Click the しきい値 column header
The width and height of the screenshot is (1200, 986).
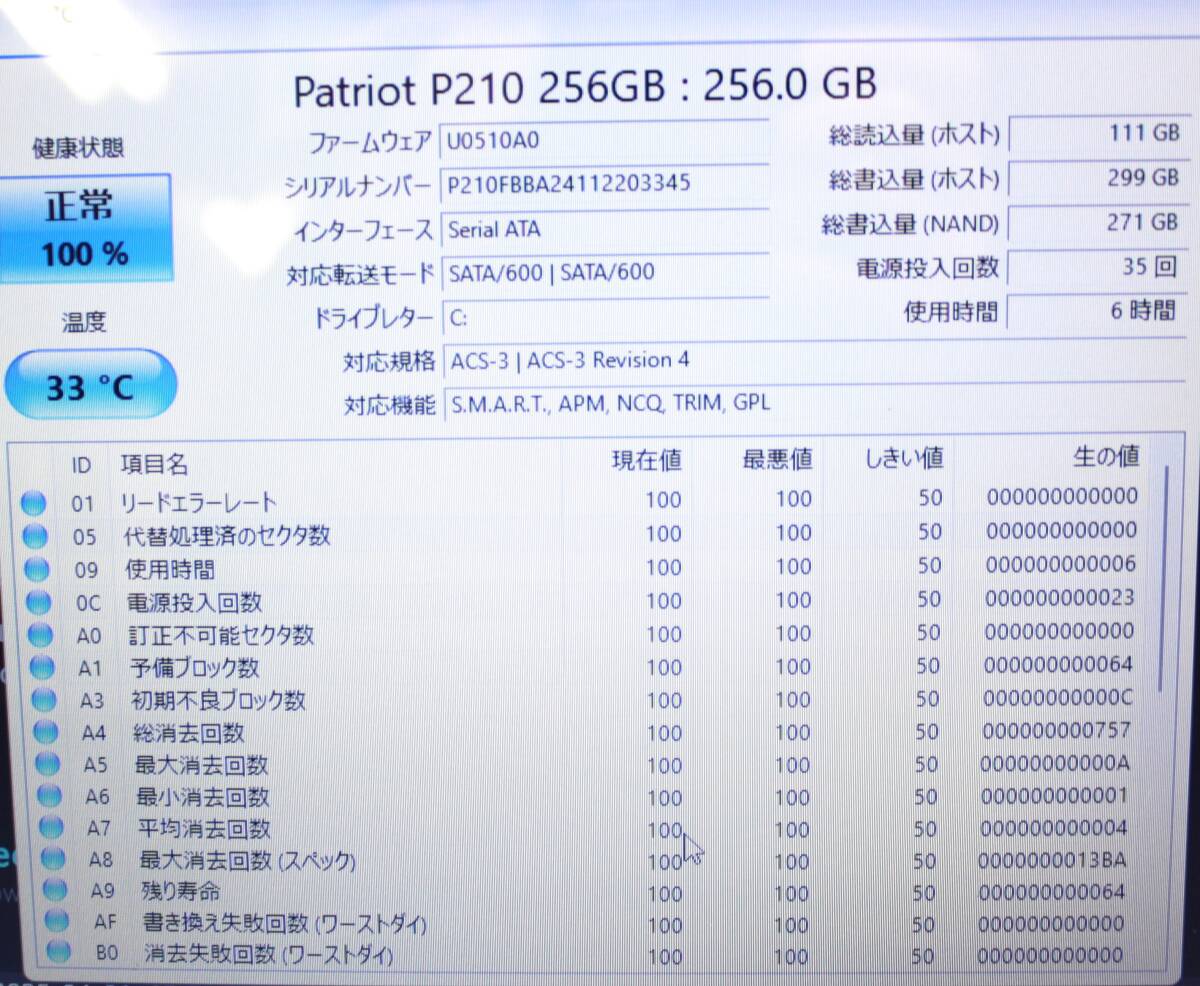[x=903, y=458]
